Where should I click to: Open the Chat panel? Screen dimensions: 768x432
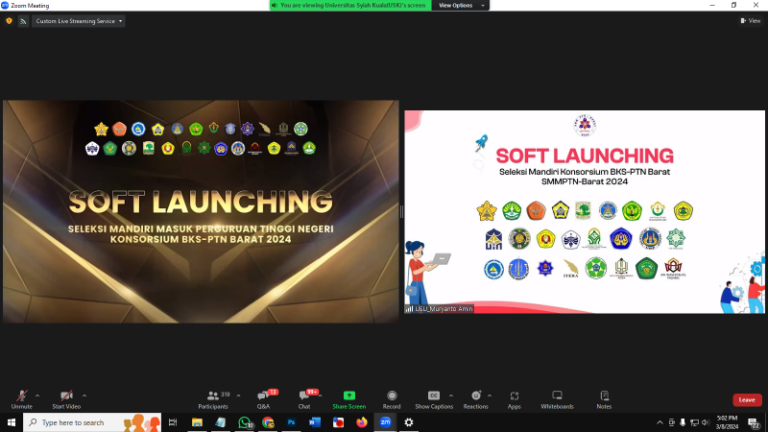305,399
